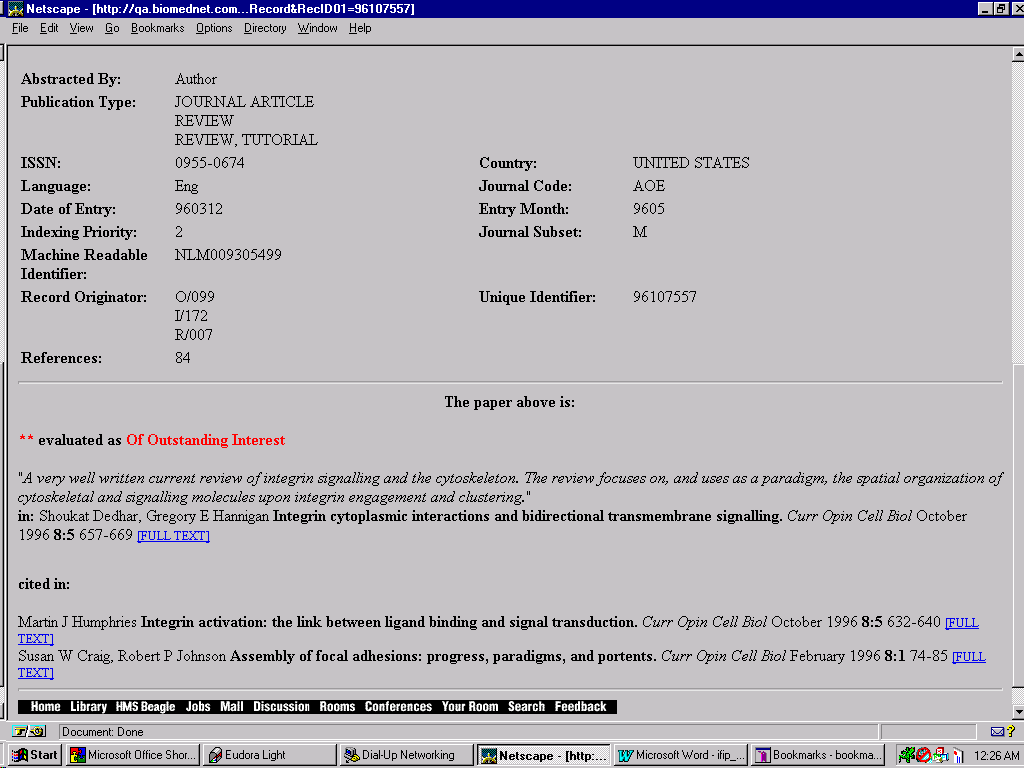1024x768 pixels.
Task: Switch to Dial-Up Networking taskbar item
Action: click(405, 755)
